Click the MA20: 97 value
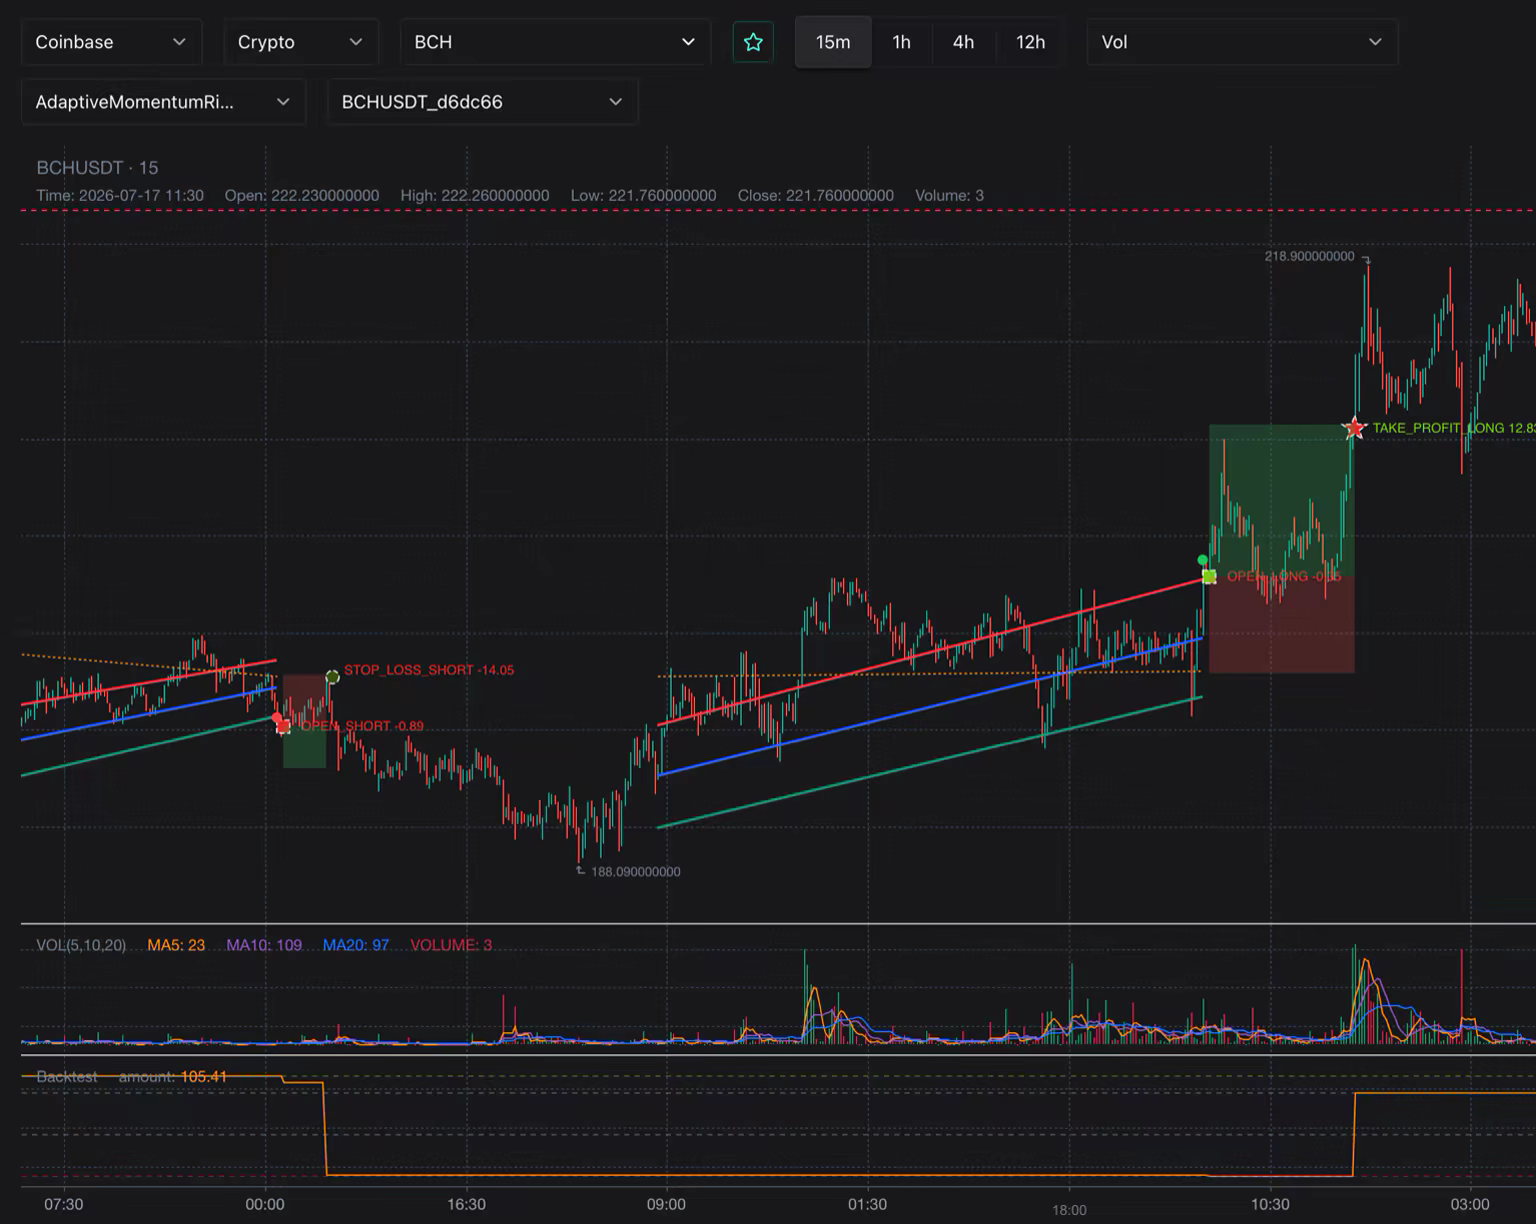 pos(356,945)
